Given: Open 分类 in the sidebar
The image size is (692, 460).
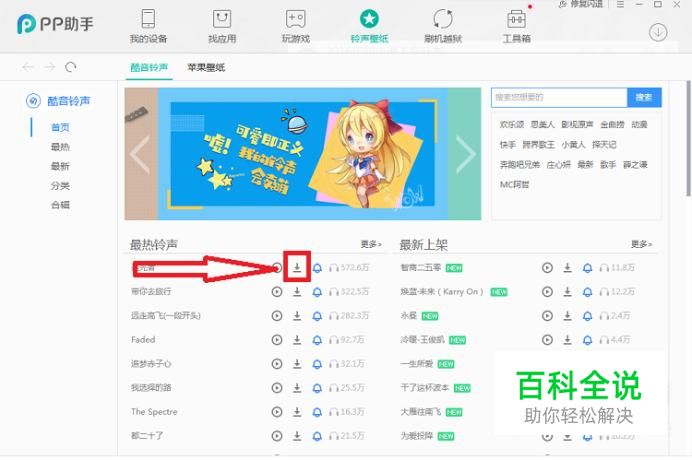Looking at the screenshot, I should click(60, 186).
